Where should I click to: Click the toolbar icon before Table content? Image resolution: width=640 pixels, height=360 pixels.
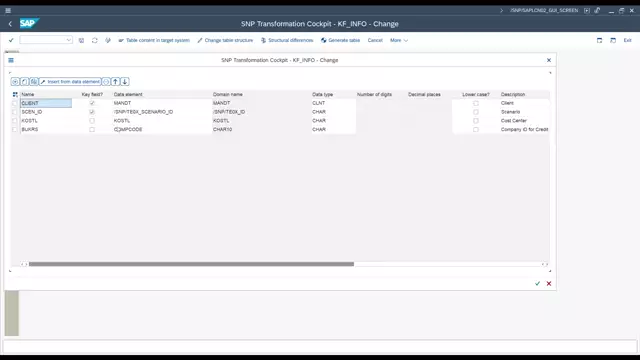108,40
